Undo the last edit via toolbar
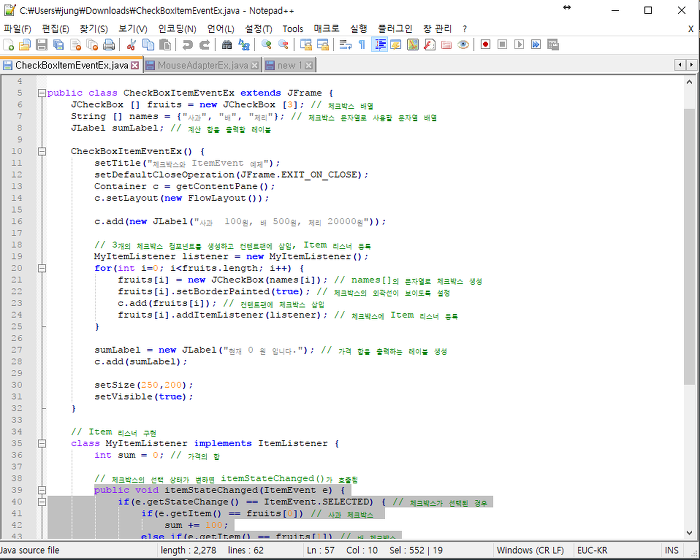This screenshot has width=700, height=560. pyautogui.click(x=188, y=45)
